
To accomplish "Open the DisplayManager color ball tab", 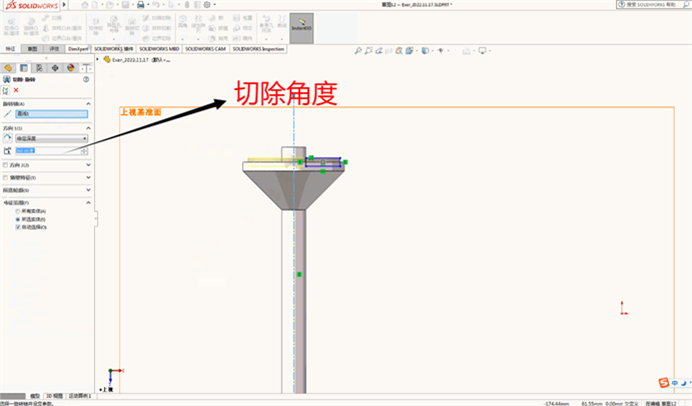I will point(71,68).
